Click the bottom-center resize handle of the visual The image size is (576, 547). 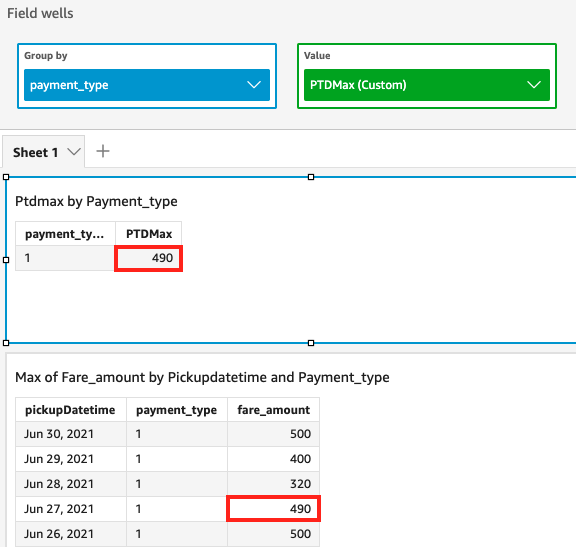[x=311, y=343]
